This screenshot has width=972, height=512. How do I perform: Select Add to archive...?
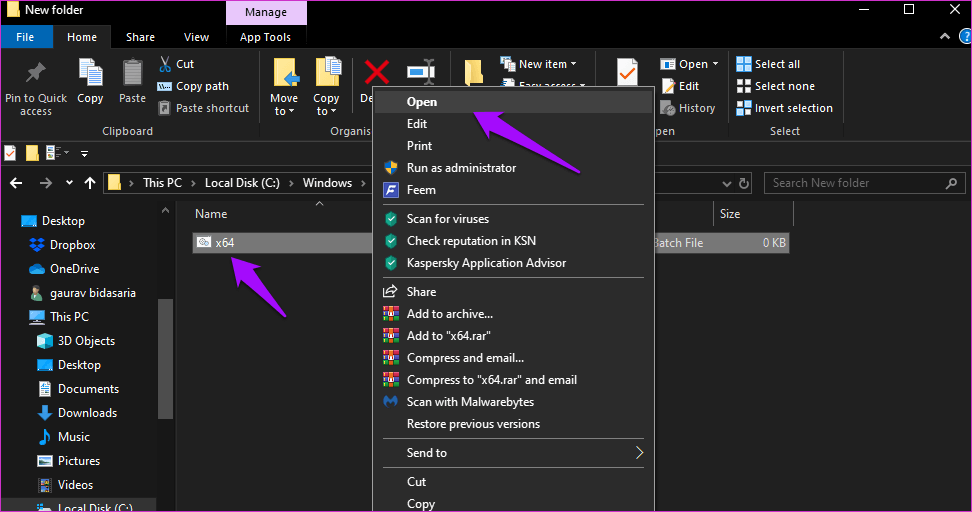coord(515,314)
